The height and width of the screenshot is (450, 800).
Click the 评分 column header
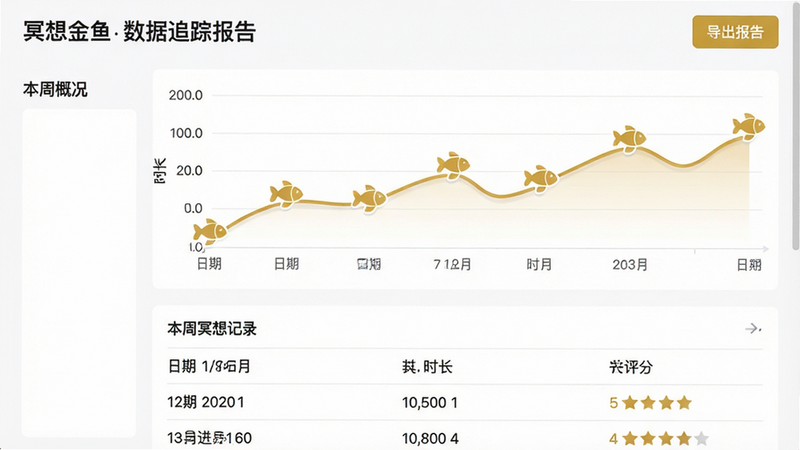coord(631,367)
